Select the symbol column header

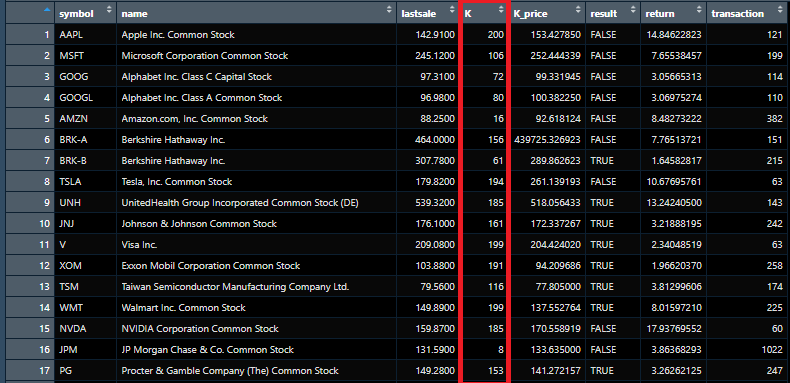(x=86, y=14)
